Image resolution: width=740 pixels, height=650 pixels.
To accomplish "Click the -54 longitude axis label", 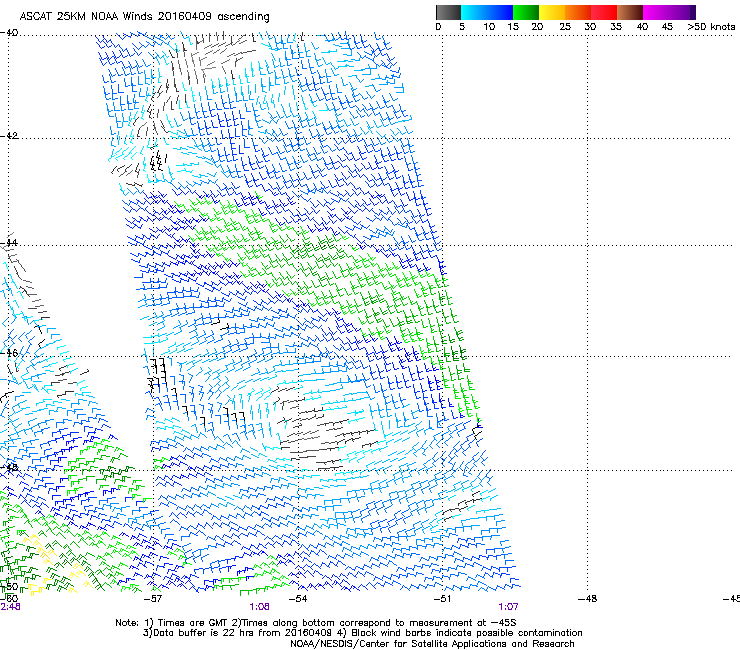I will point(298,599).
